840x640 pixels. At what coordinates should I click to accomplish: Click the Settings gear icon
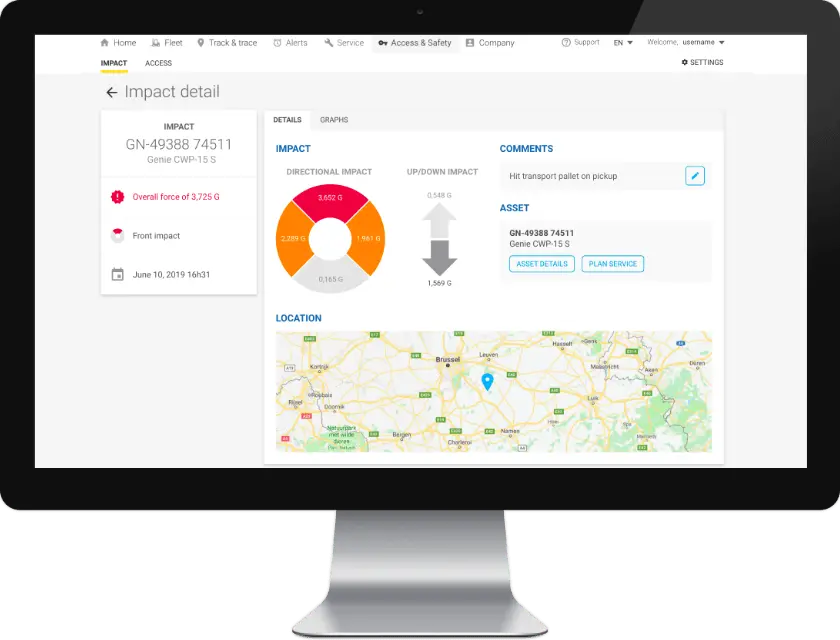point(684,62)
